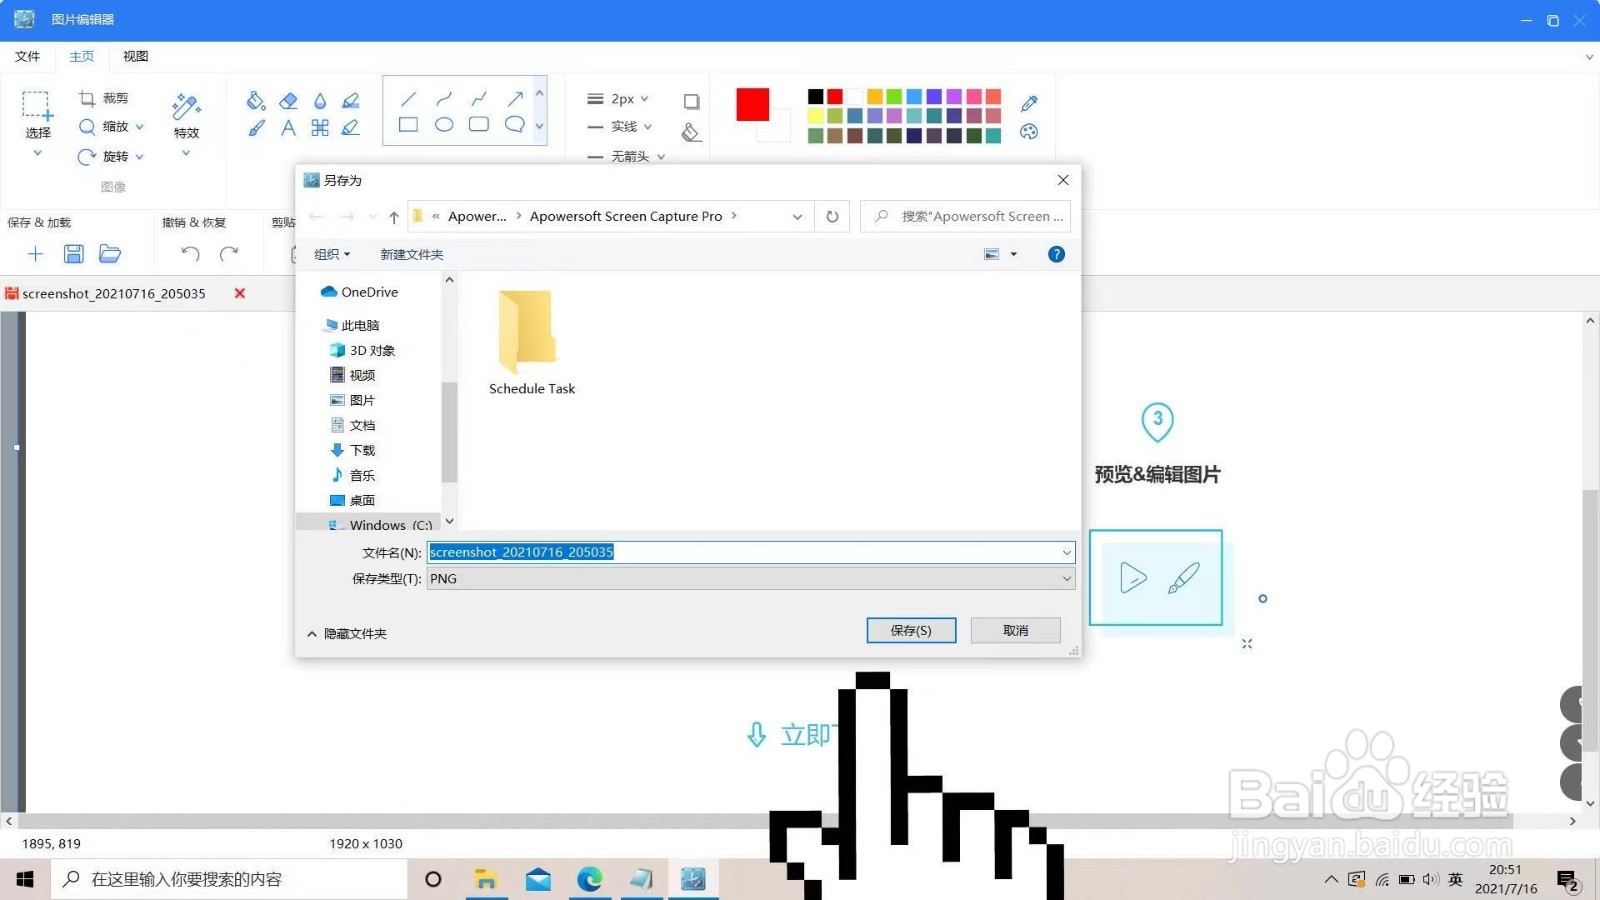
Task: Open the 缩放 zoom dropdown
Action: pyautogui.click(x=139, y=127)
